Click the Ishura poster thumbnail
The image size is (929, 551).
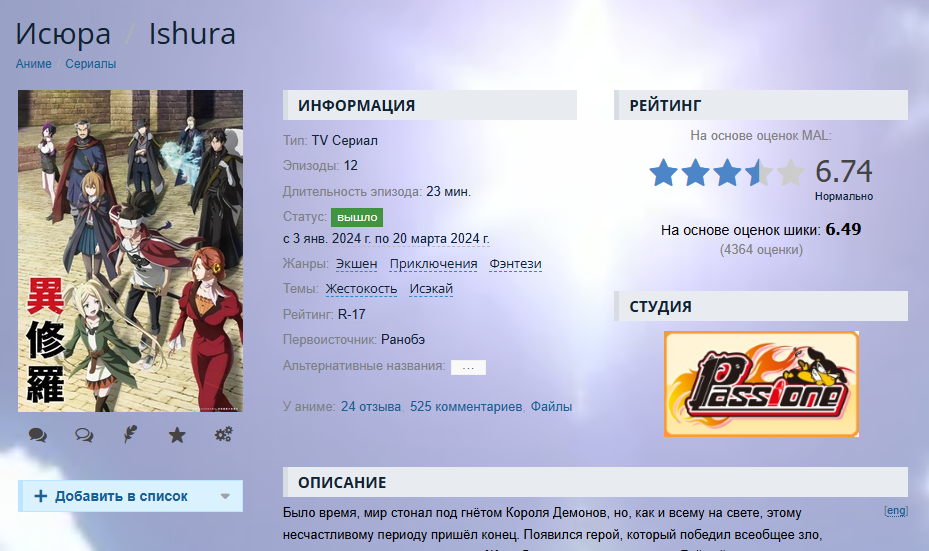130,251
